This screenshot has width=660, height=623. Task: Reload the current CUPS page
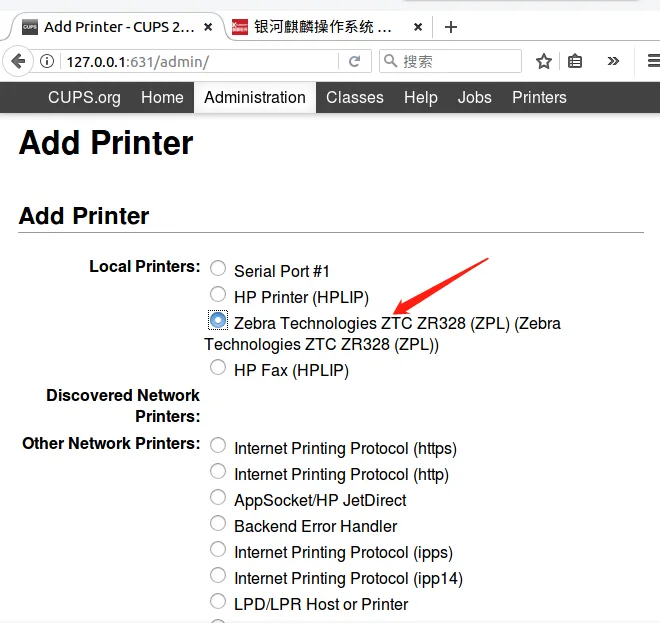[x=354, y=62]
